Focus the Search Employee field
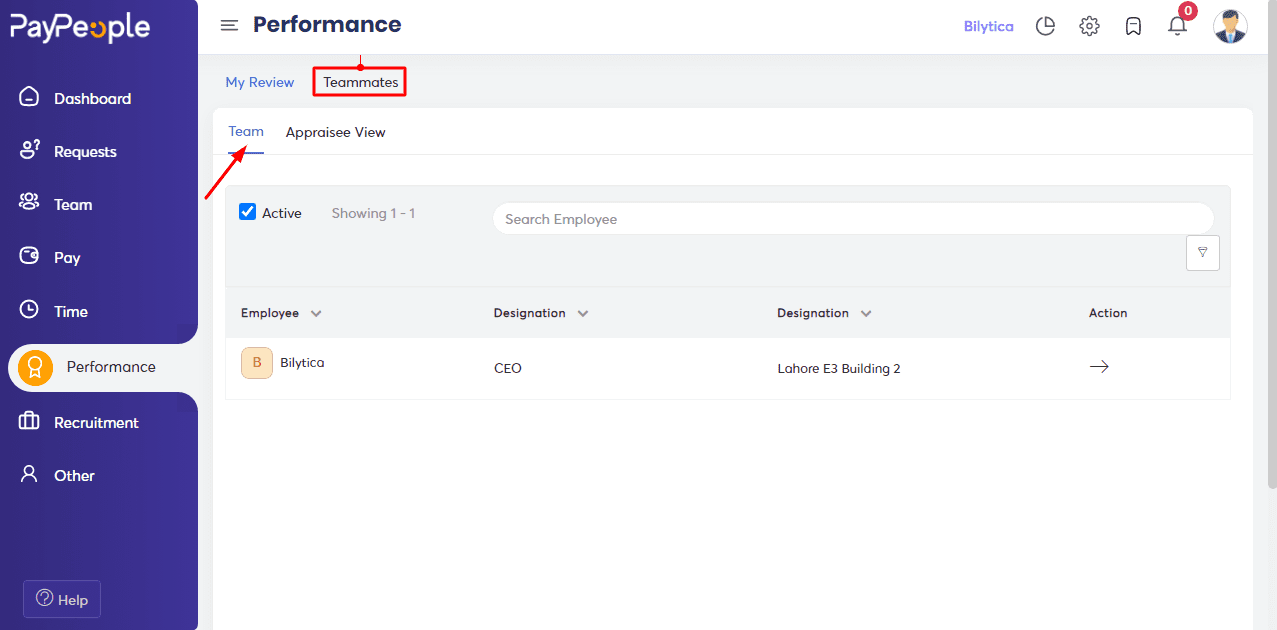Image resolution: width=1277 pixels, height=630 pixels. pos(853,219)
